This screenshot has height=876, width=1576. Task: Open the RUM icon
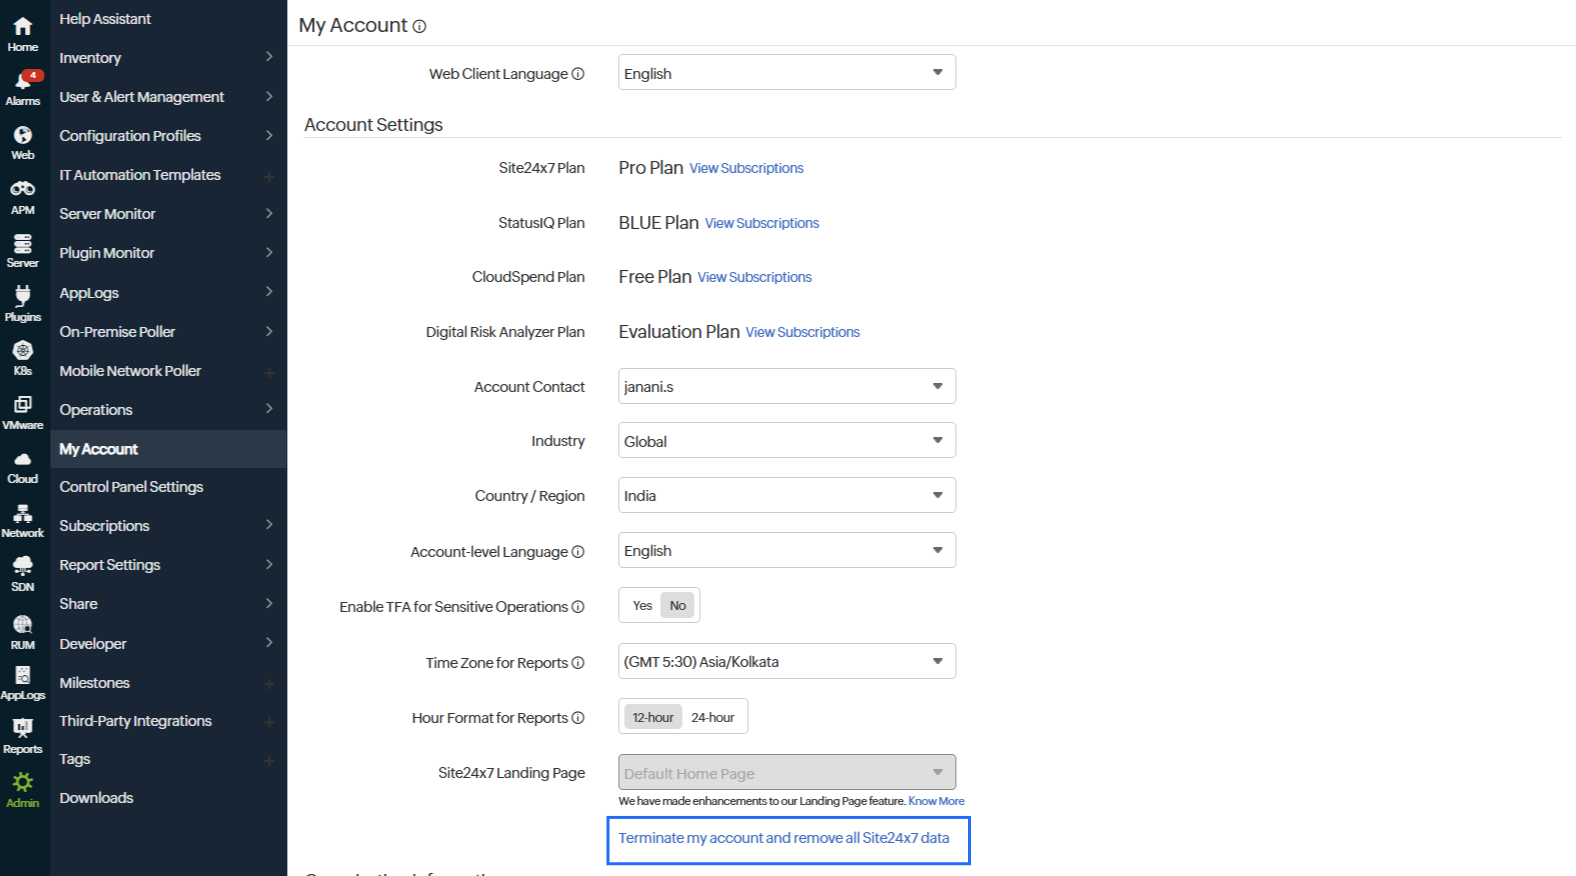click(x=23, y=631)
